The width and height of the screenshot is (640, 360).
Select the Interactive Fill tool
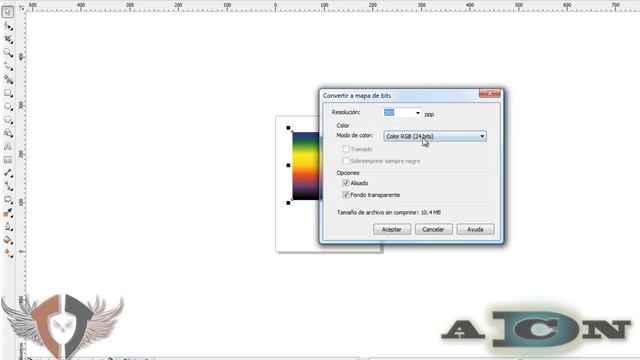pos(8,253)
